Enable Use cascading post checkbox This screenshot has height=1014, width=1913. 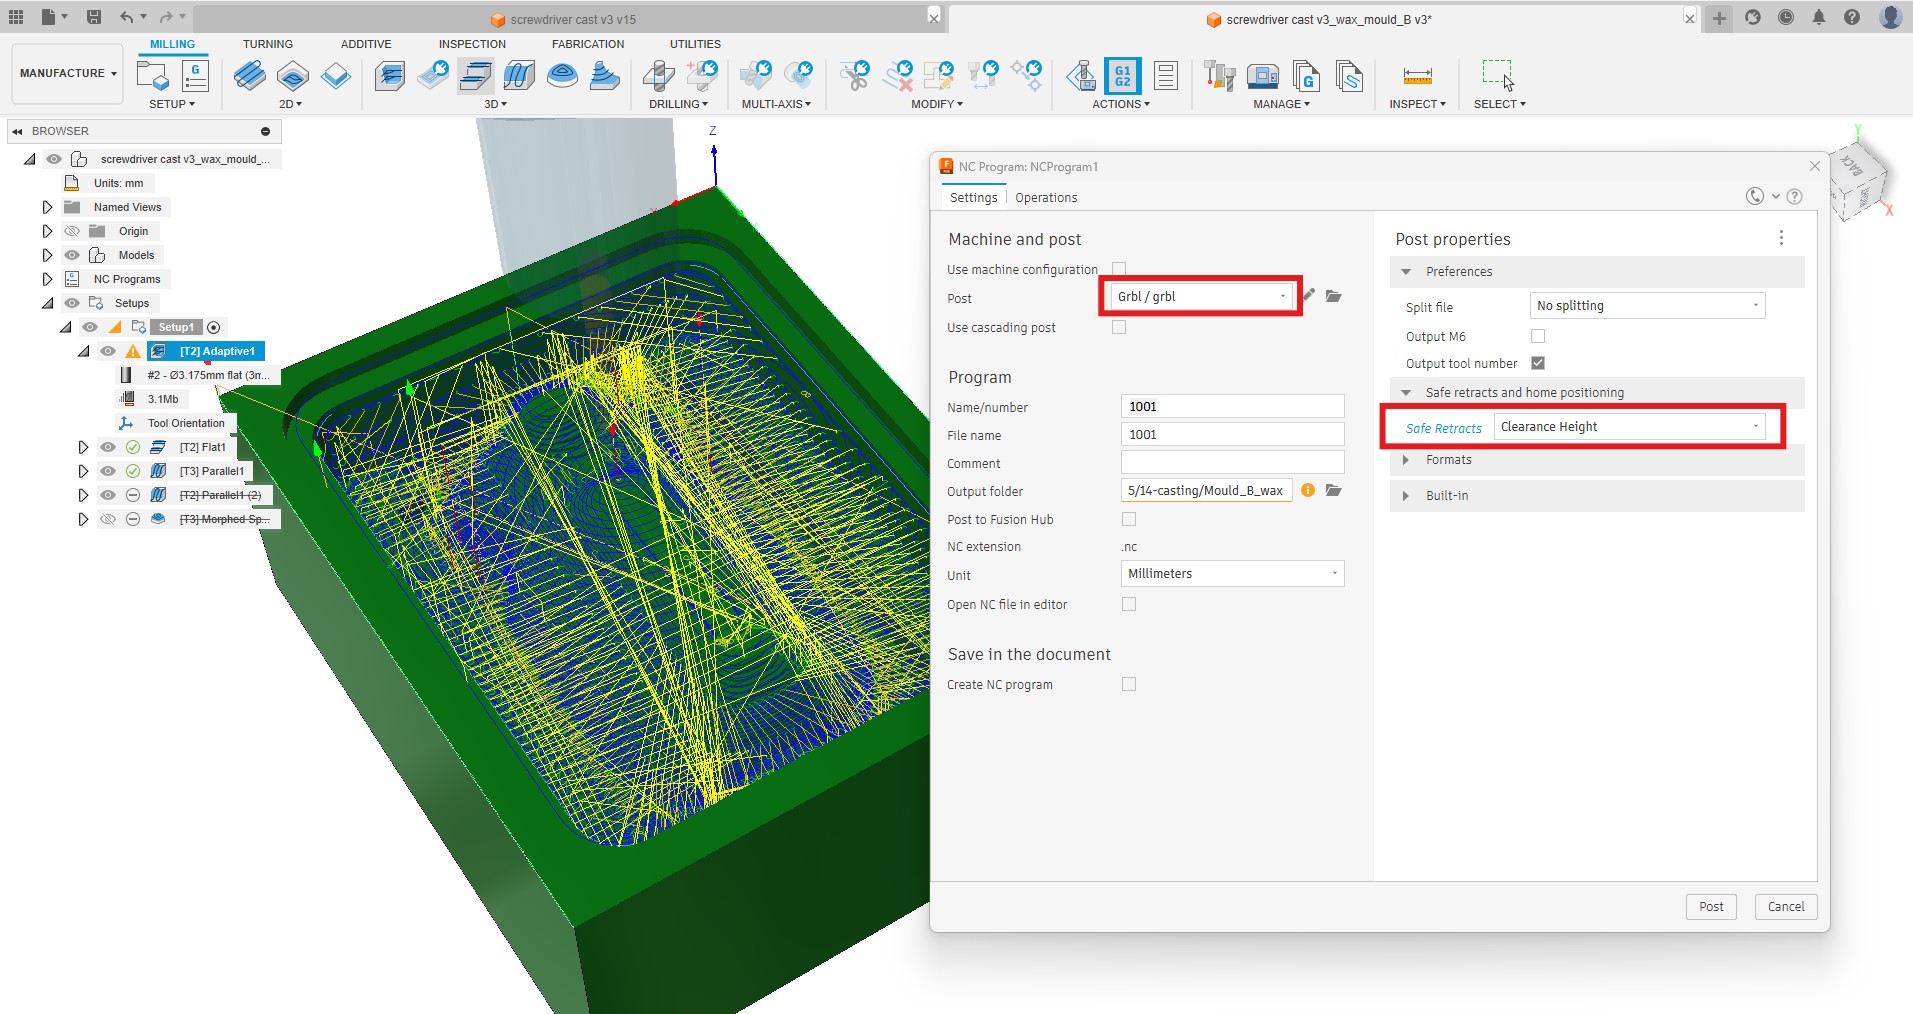1119,327
